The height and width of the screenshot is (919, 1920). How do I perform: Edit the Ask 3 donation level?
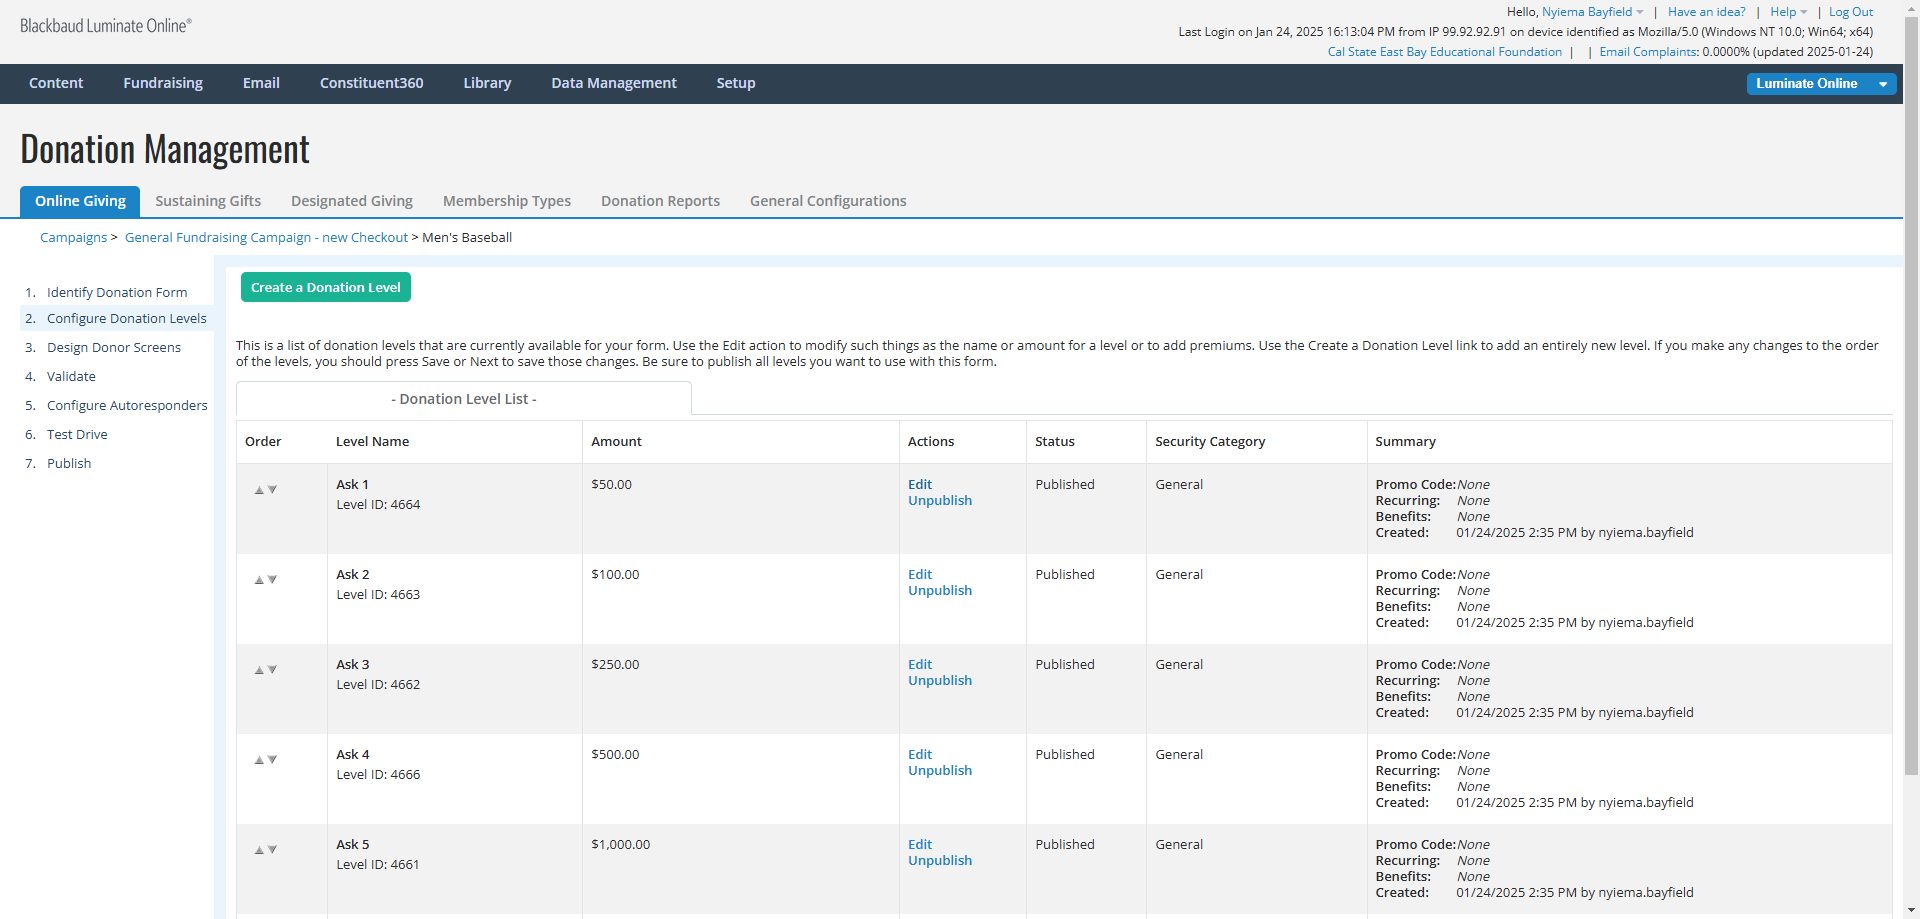920,664
